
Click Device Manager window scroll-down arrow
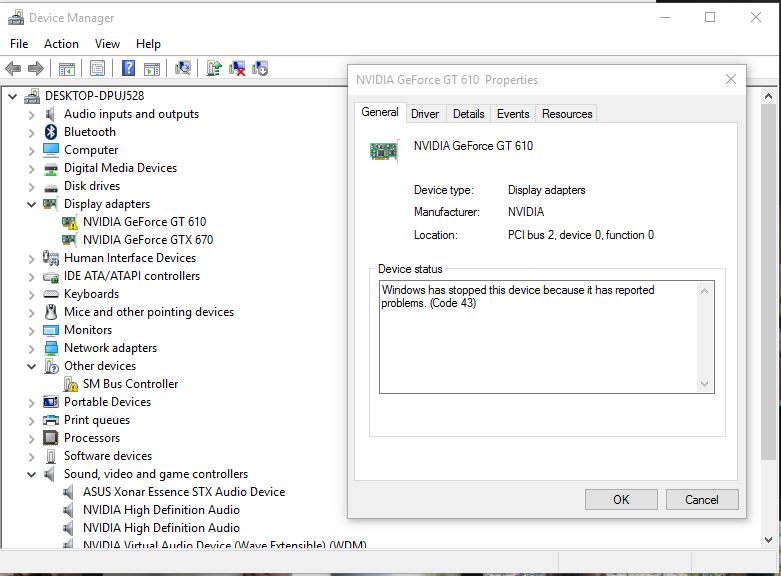point(769,540)
